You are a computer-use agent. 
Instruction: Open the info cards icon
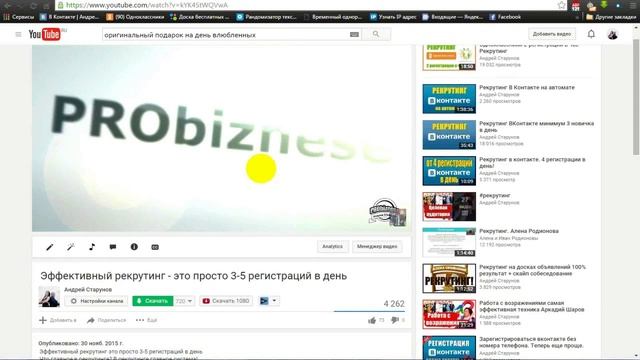[134, 247]
